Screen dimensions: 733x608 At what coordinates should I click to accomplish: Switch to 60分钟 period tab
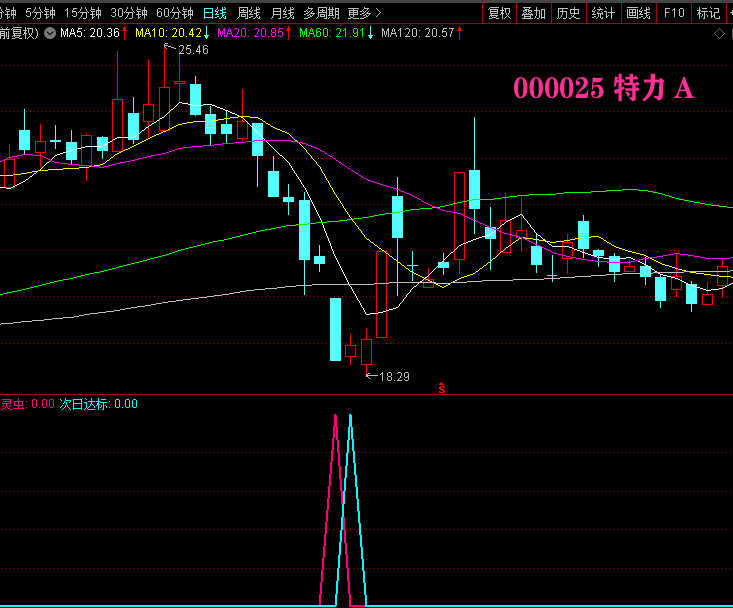175,13
